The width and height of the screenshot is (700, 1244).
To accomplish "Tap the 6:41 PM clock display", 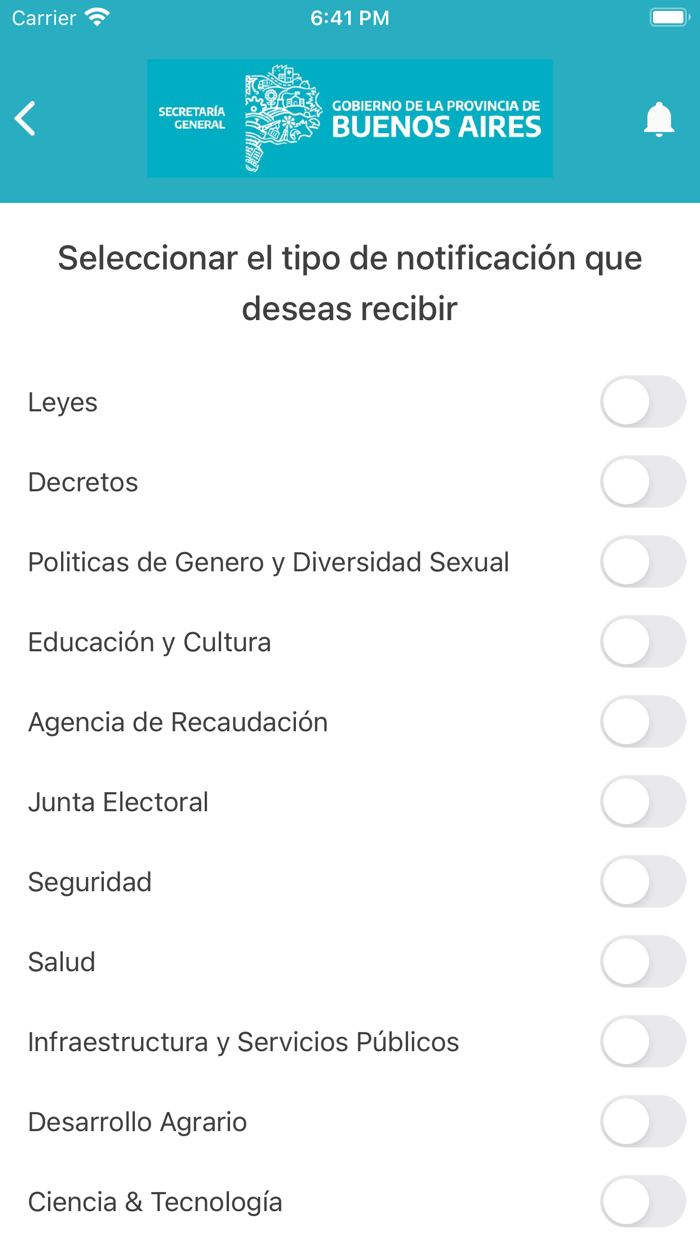I will pyautogui.click(x=349, y=16).
